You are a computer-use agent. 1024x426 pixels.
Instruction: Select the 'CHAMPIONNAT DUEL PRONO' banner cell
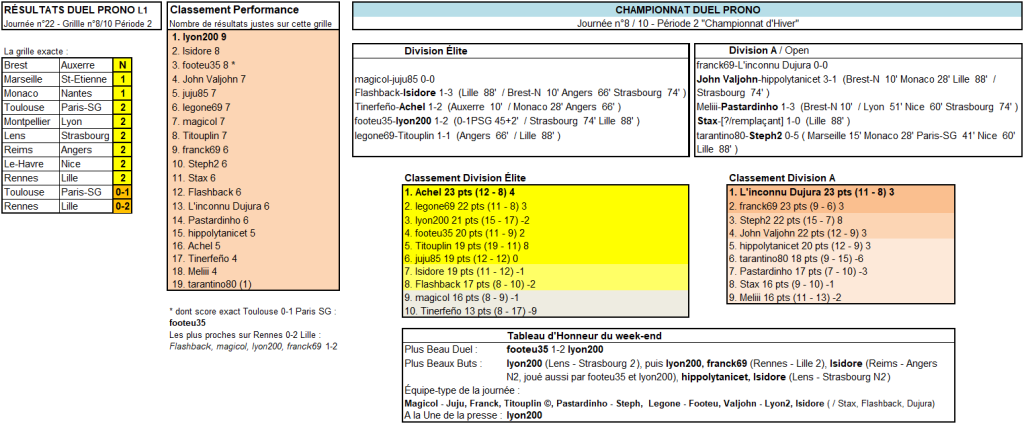[687, 10]
